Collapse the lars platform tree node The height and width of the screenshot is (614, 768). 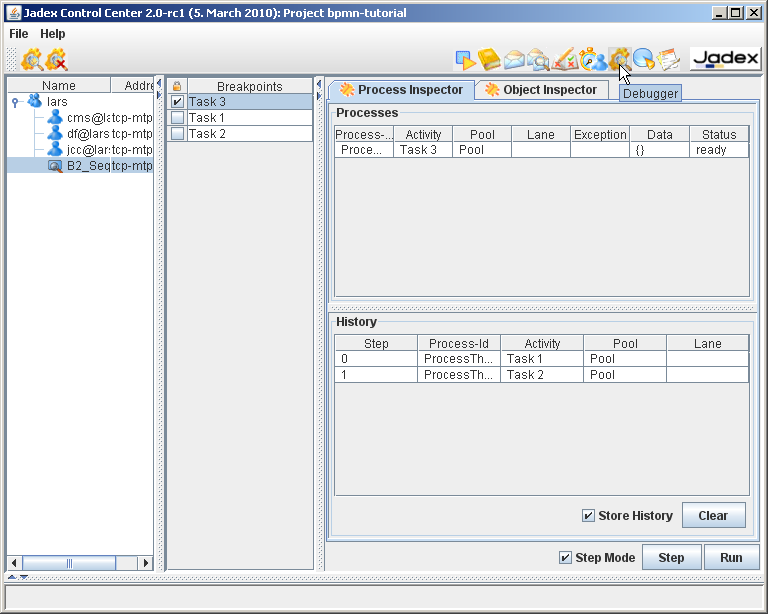[x=15, y=102]
